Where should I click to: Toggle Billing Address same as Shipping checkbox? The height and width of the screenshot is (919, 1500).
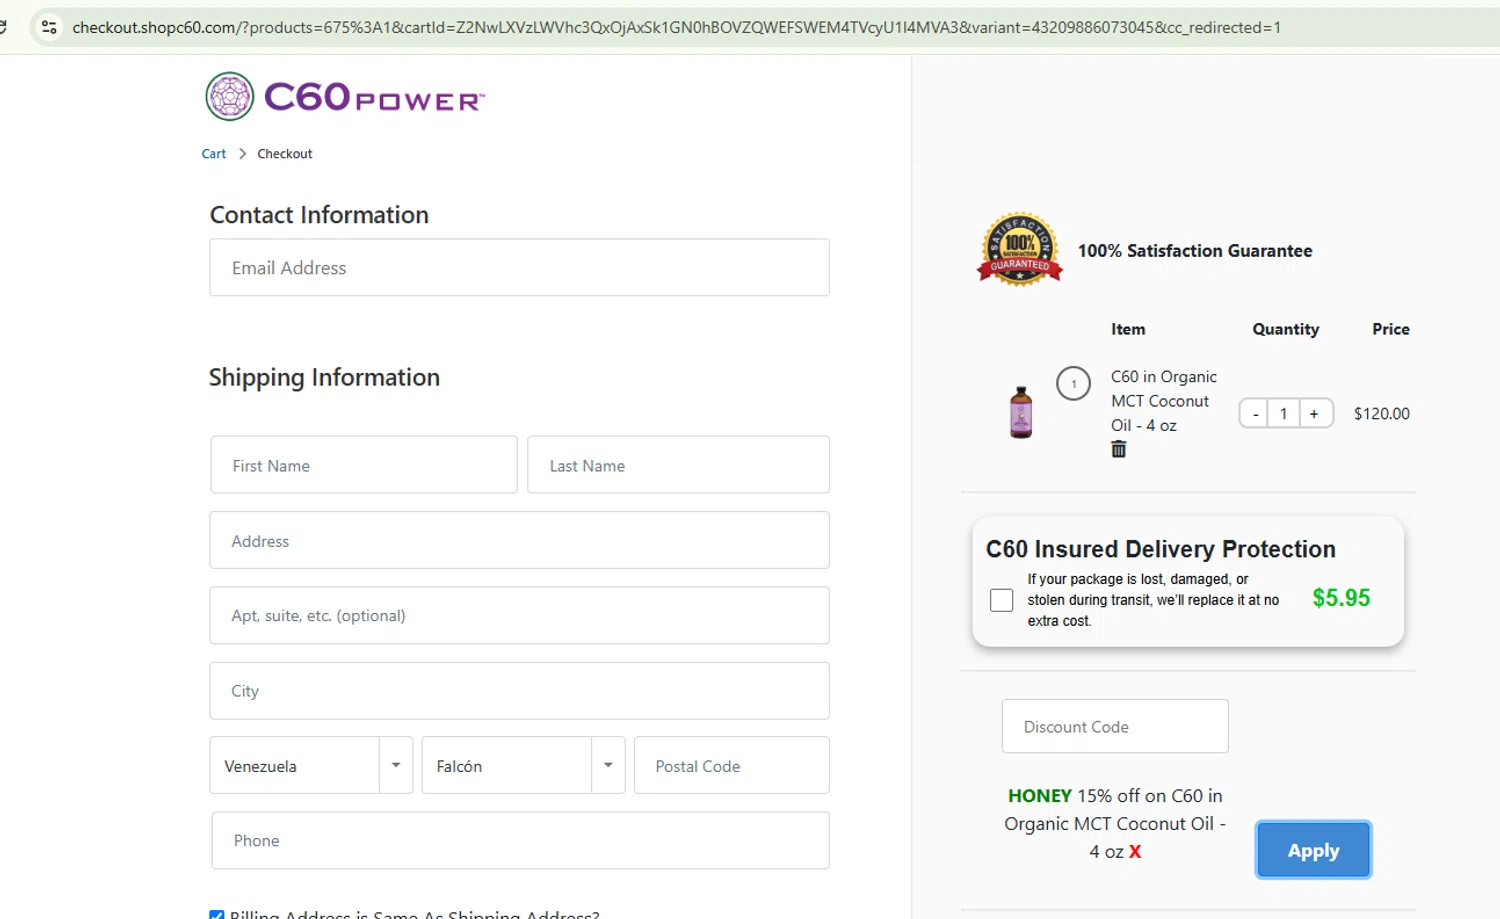tap(217, 914)
